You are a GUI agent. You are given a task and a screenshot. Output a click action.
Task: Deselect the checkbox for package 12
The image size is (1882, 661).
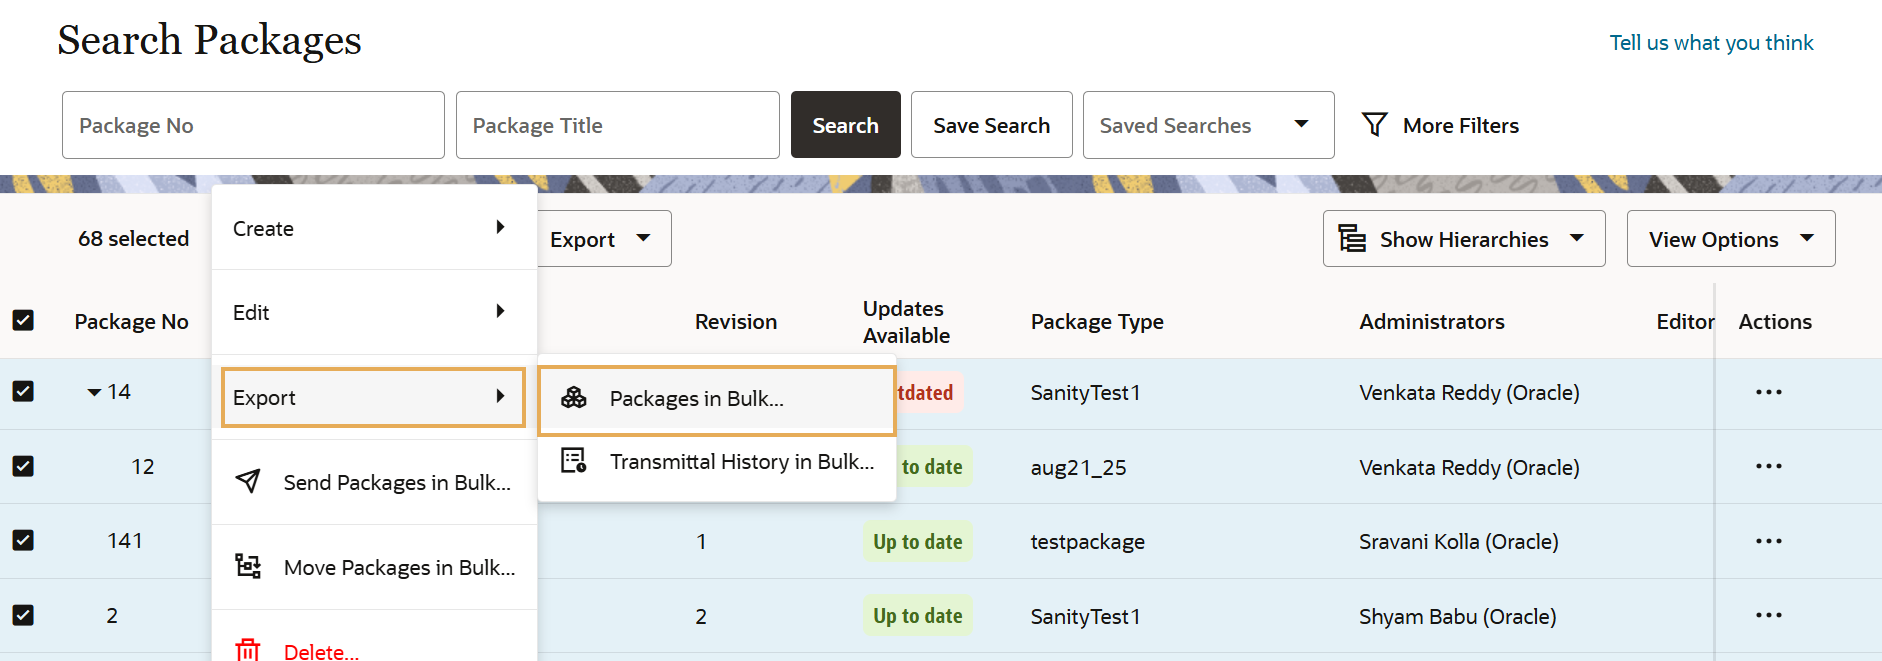(x=23, y=466)
